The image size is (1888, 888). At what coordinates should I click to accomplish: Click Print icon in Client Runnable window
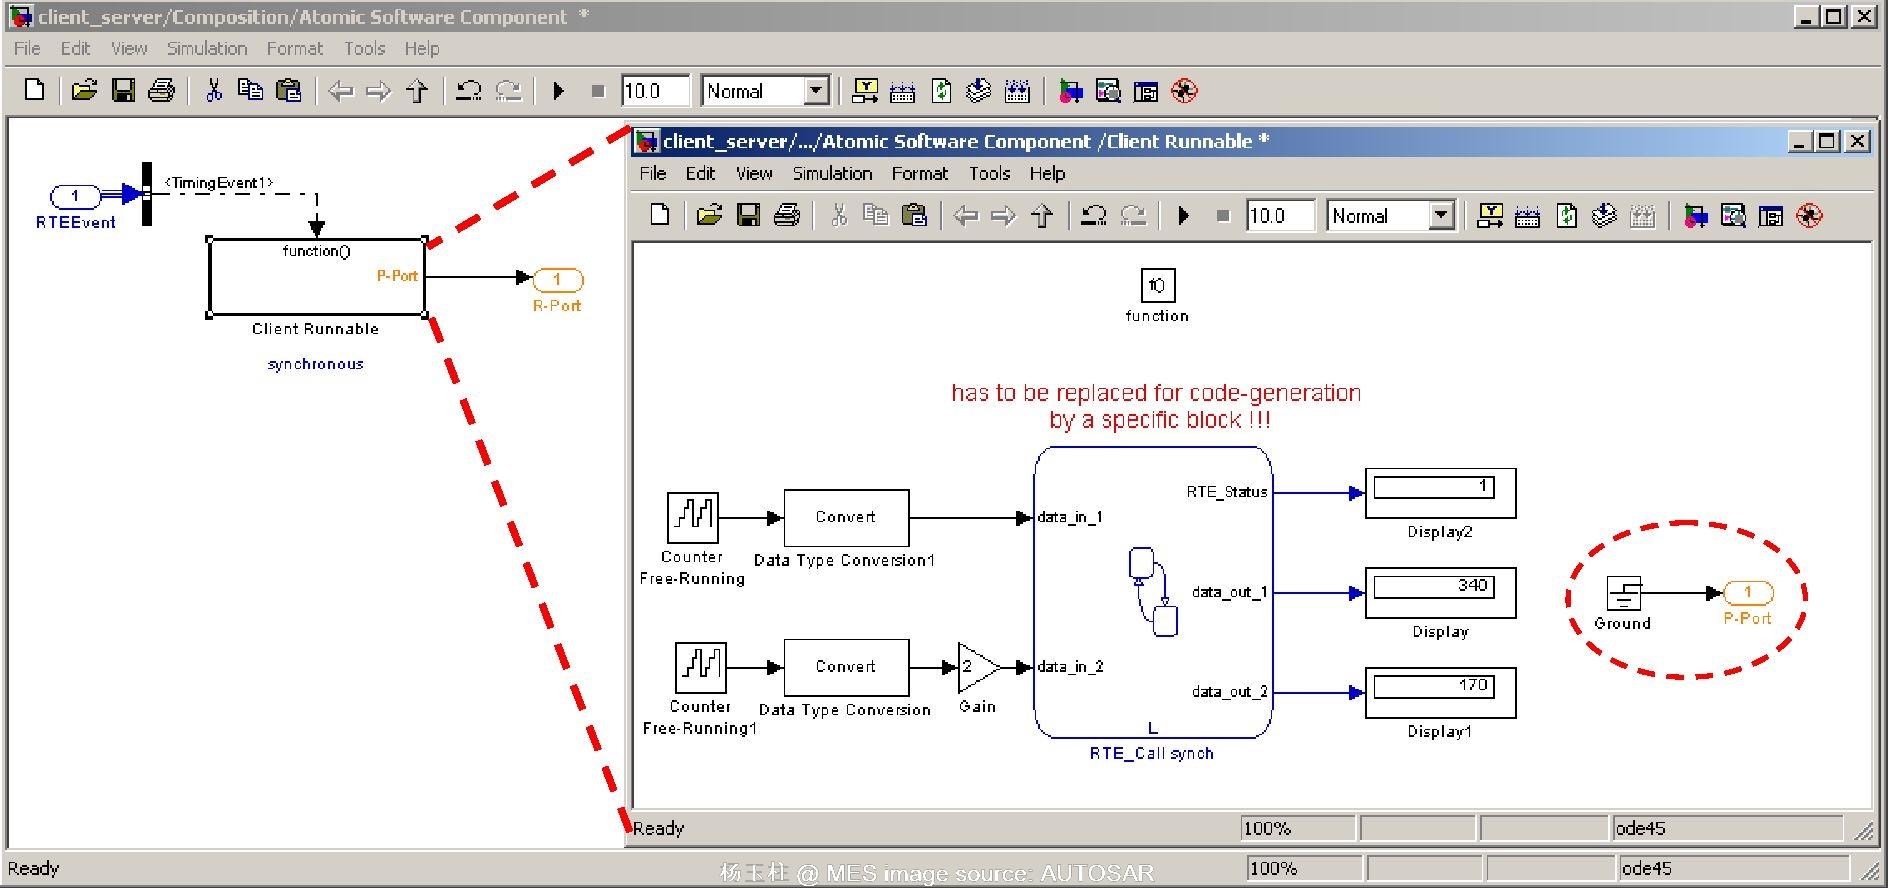[x=787, y=215]
